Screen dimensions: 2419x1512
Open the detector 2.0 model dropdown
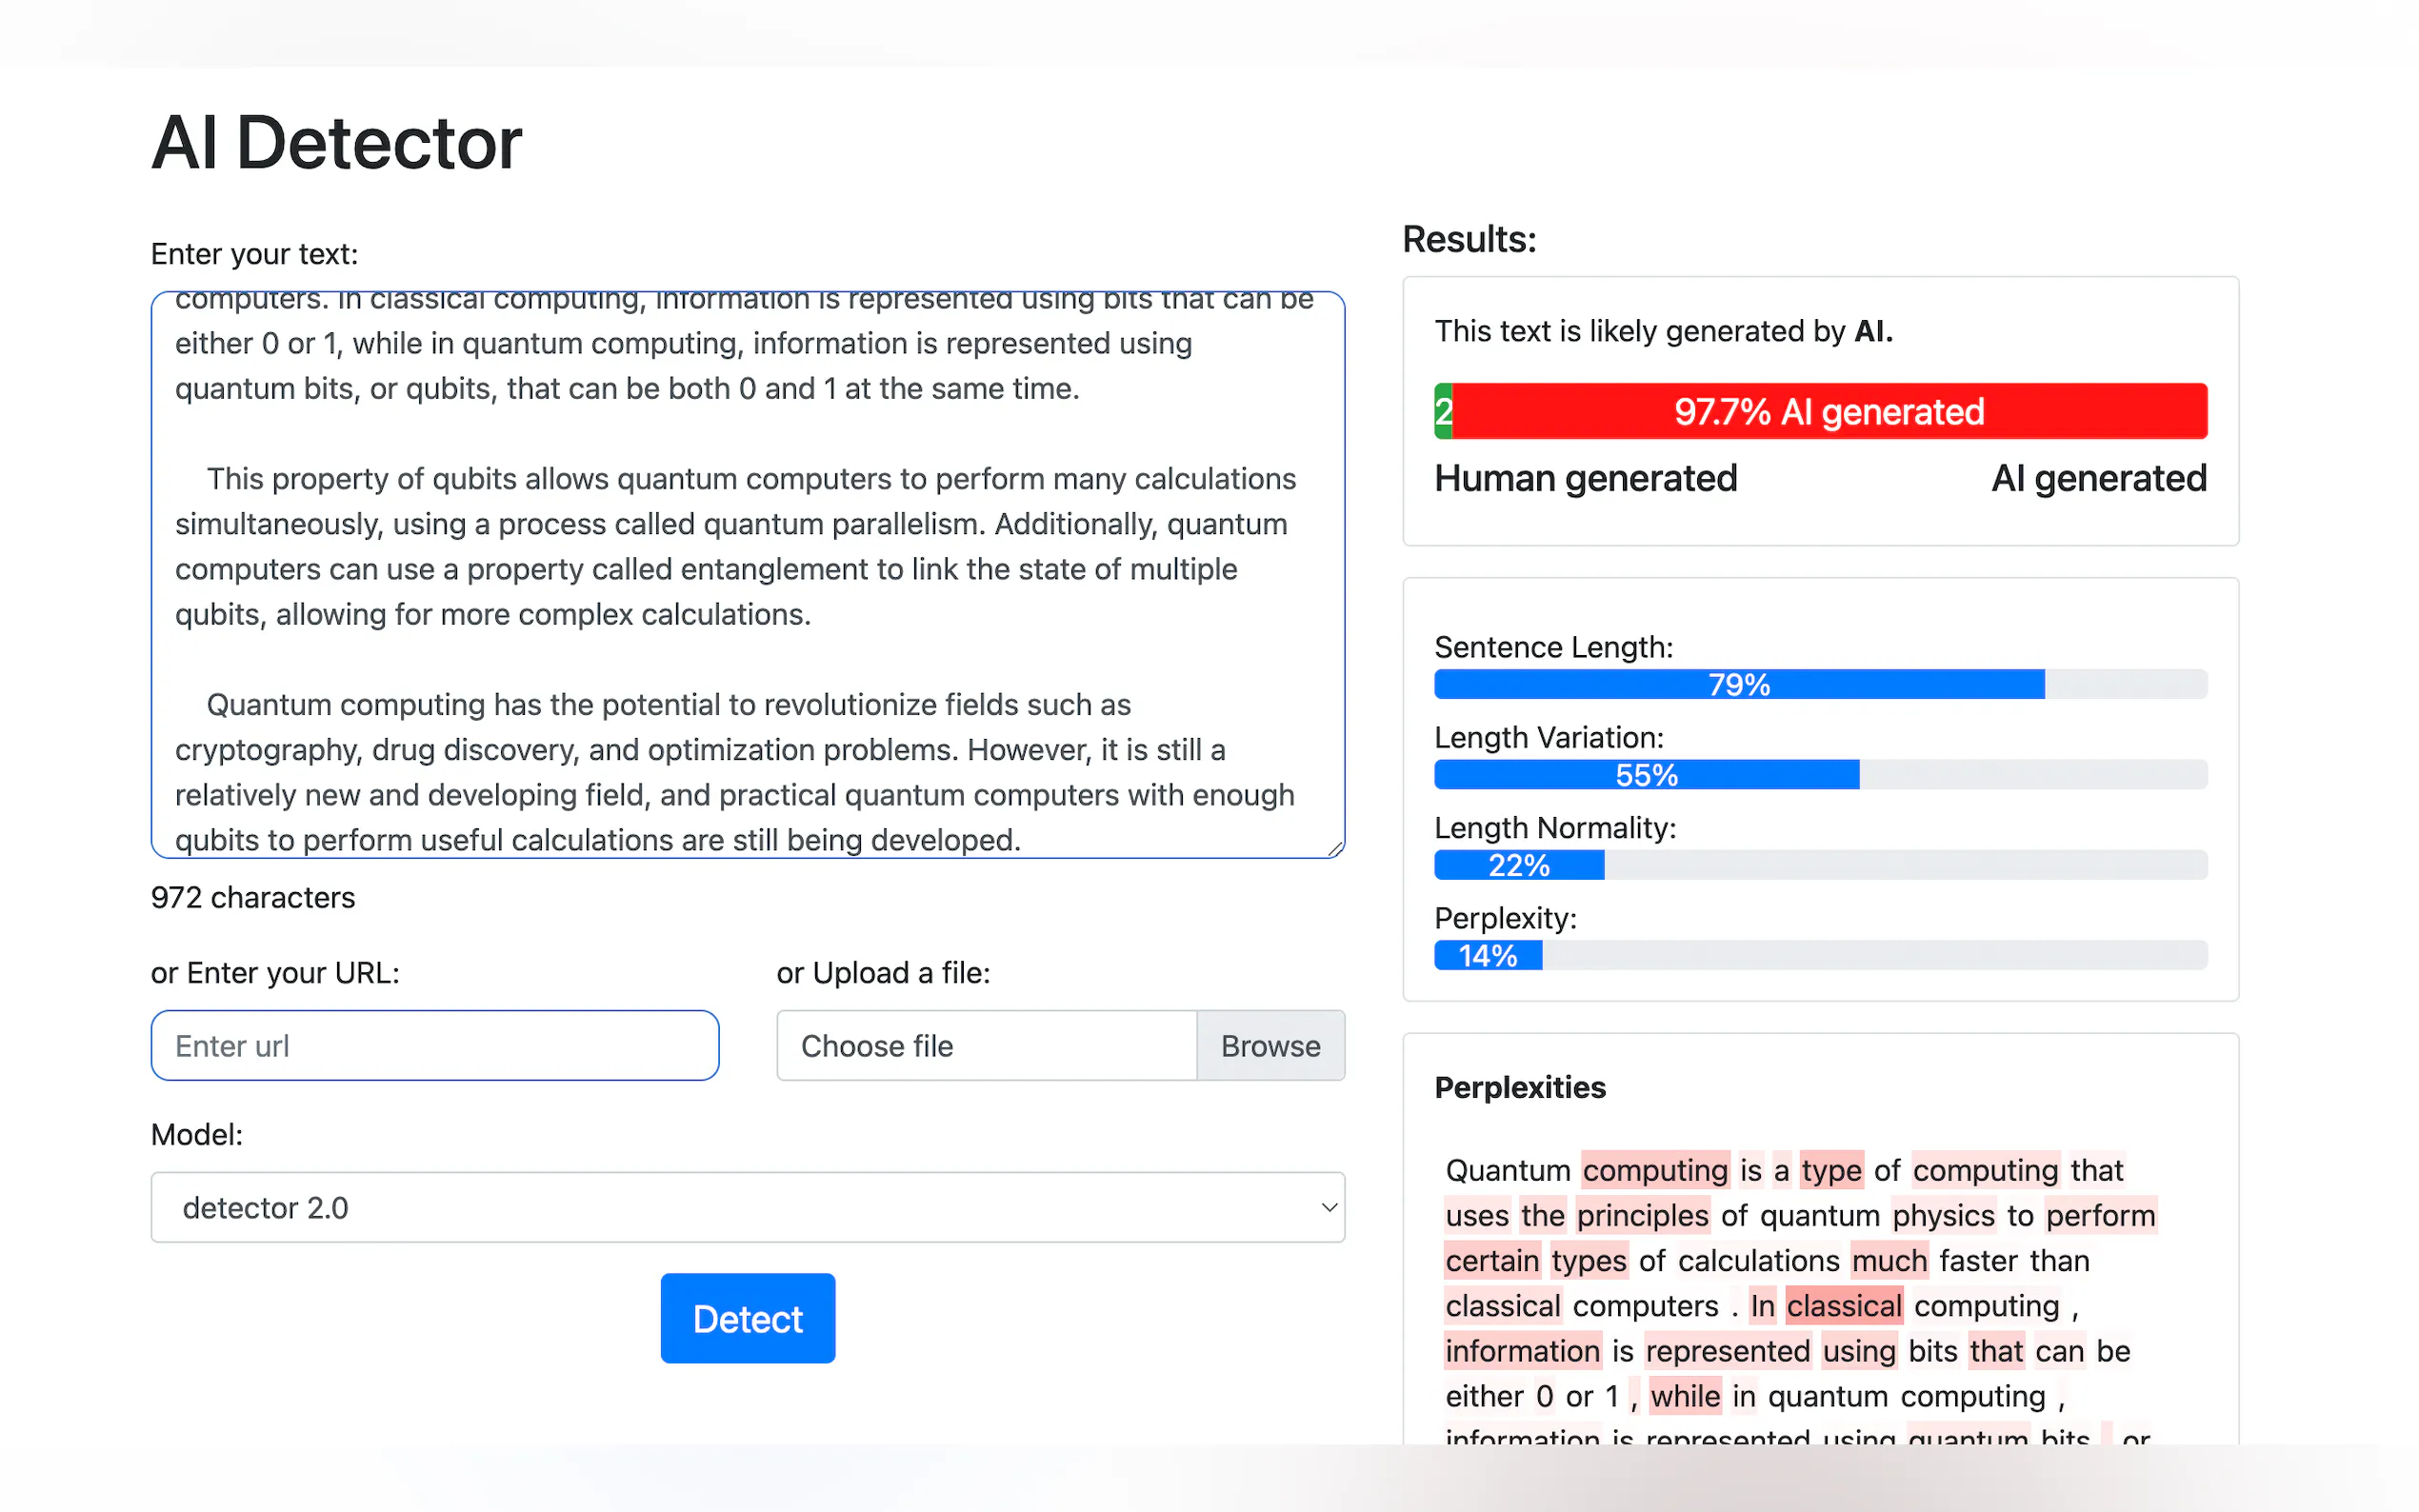(747, 1207)
